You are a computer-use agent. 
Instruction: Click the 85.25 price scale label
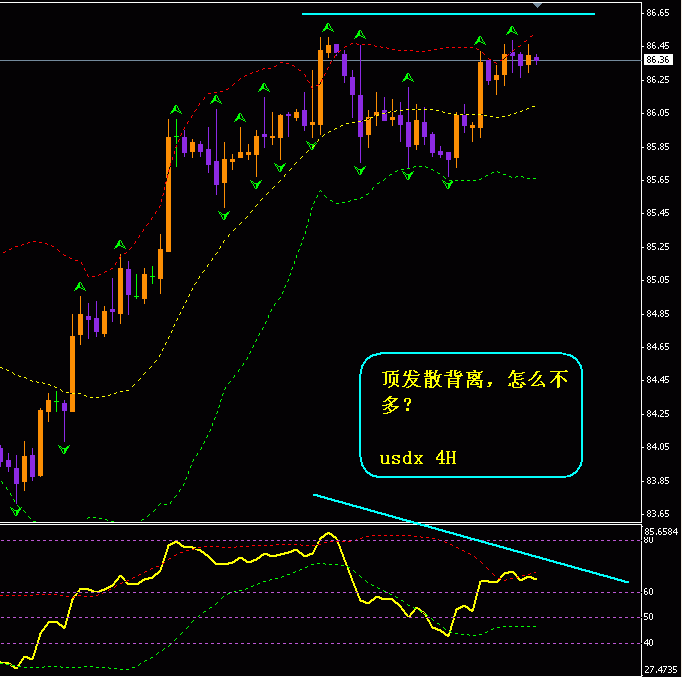coord(658,247)
